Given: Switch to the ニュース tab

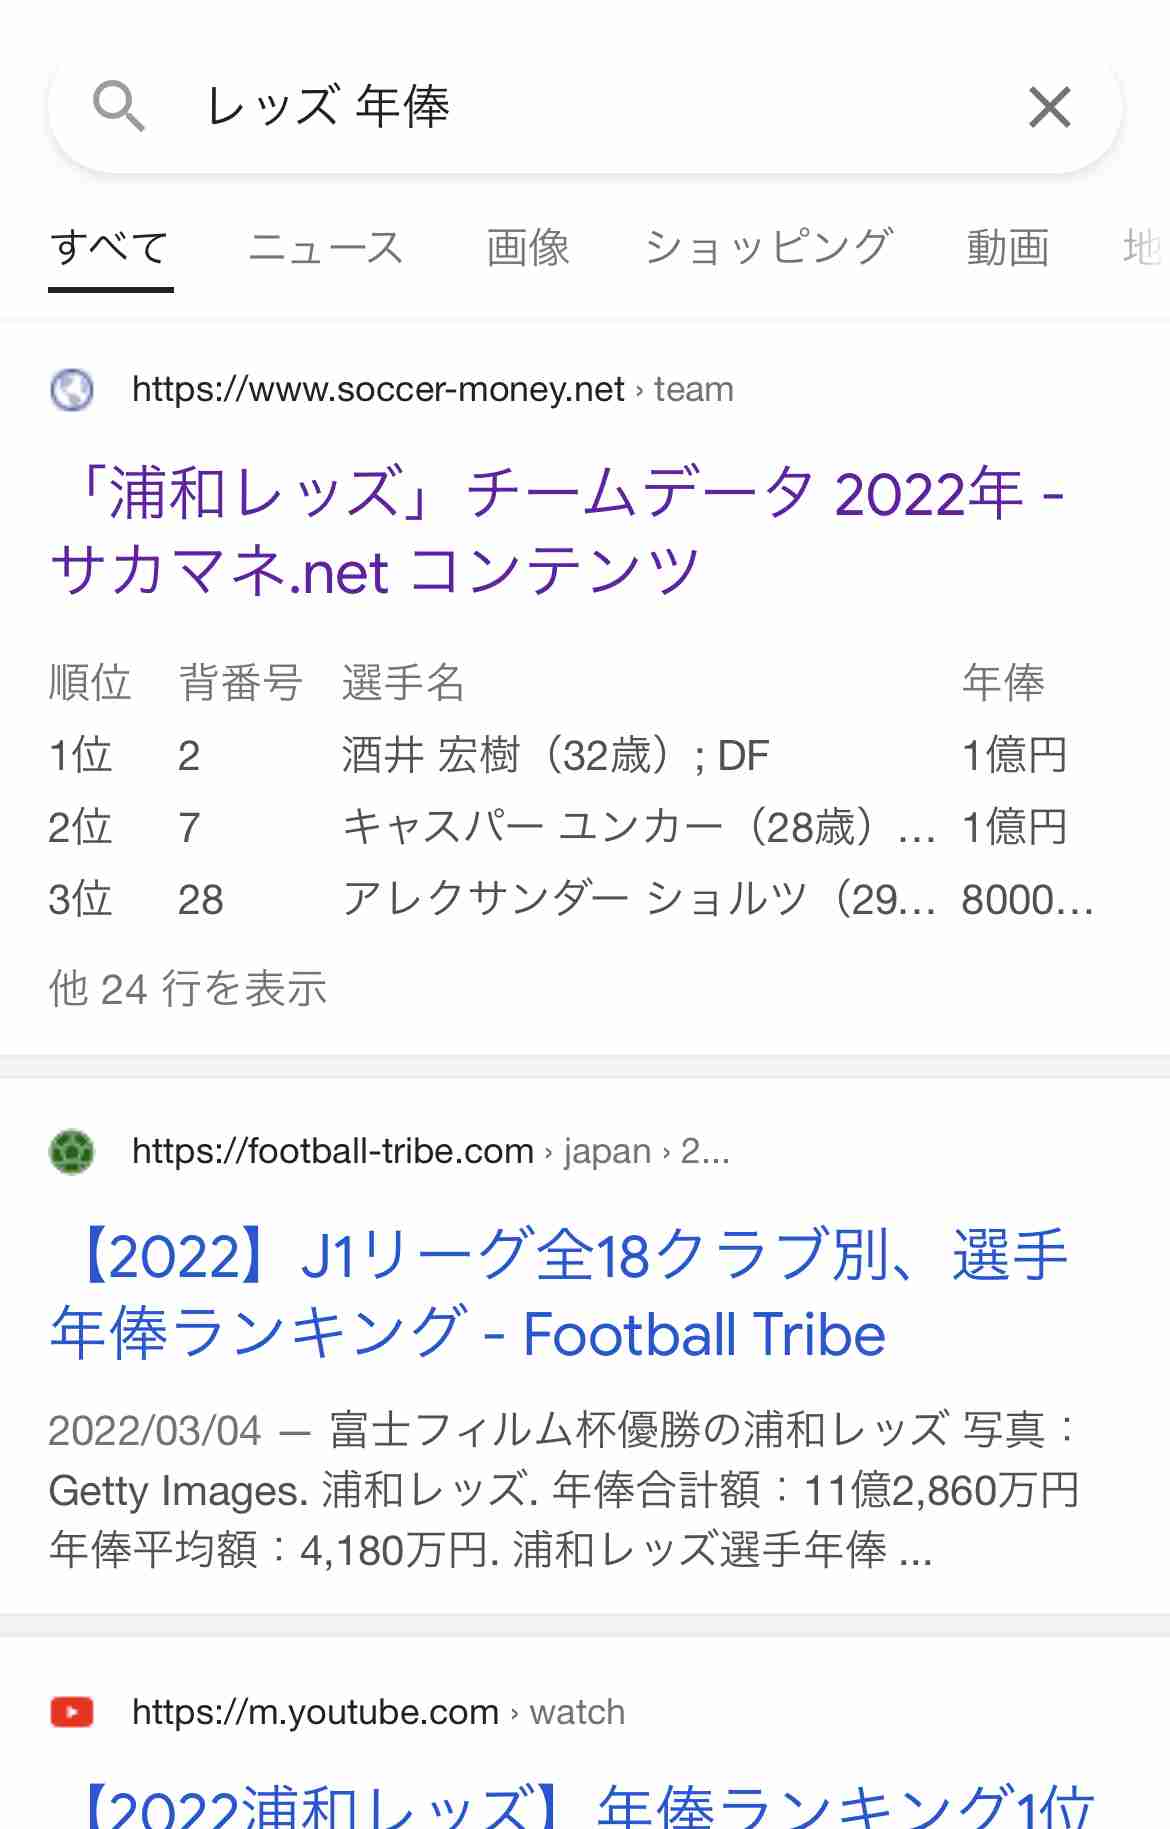Looking at the screenshot, I should point(326,248).
